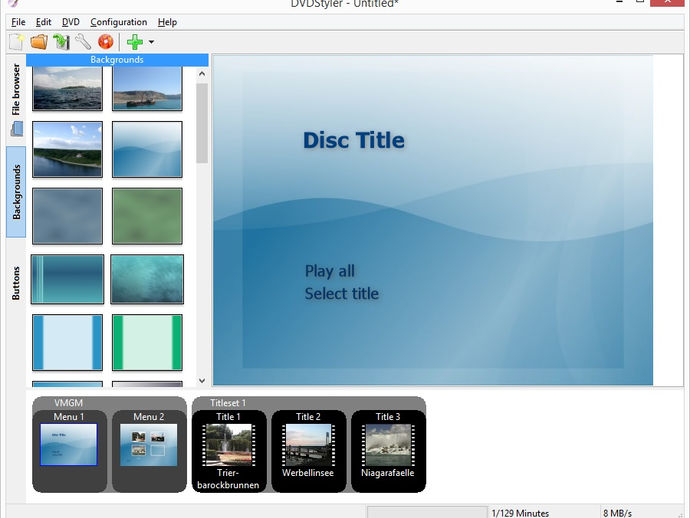The width and height of the screenshot is (690, 518).
Task: Expand the Add button dropdown arrow
Action: click(x=151, y=42)
